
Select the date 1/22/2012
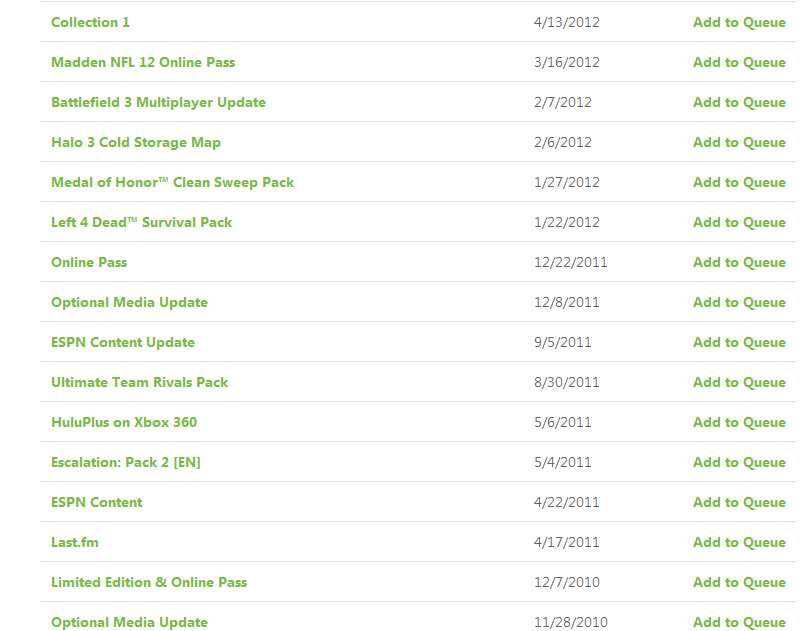[x=567, y=222]
